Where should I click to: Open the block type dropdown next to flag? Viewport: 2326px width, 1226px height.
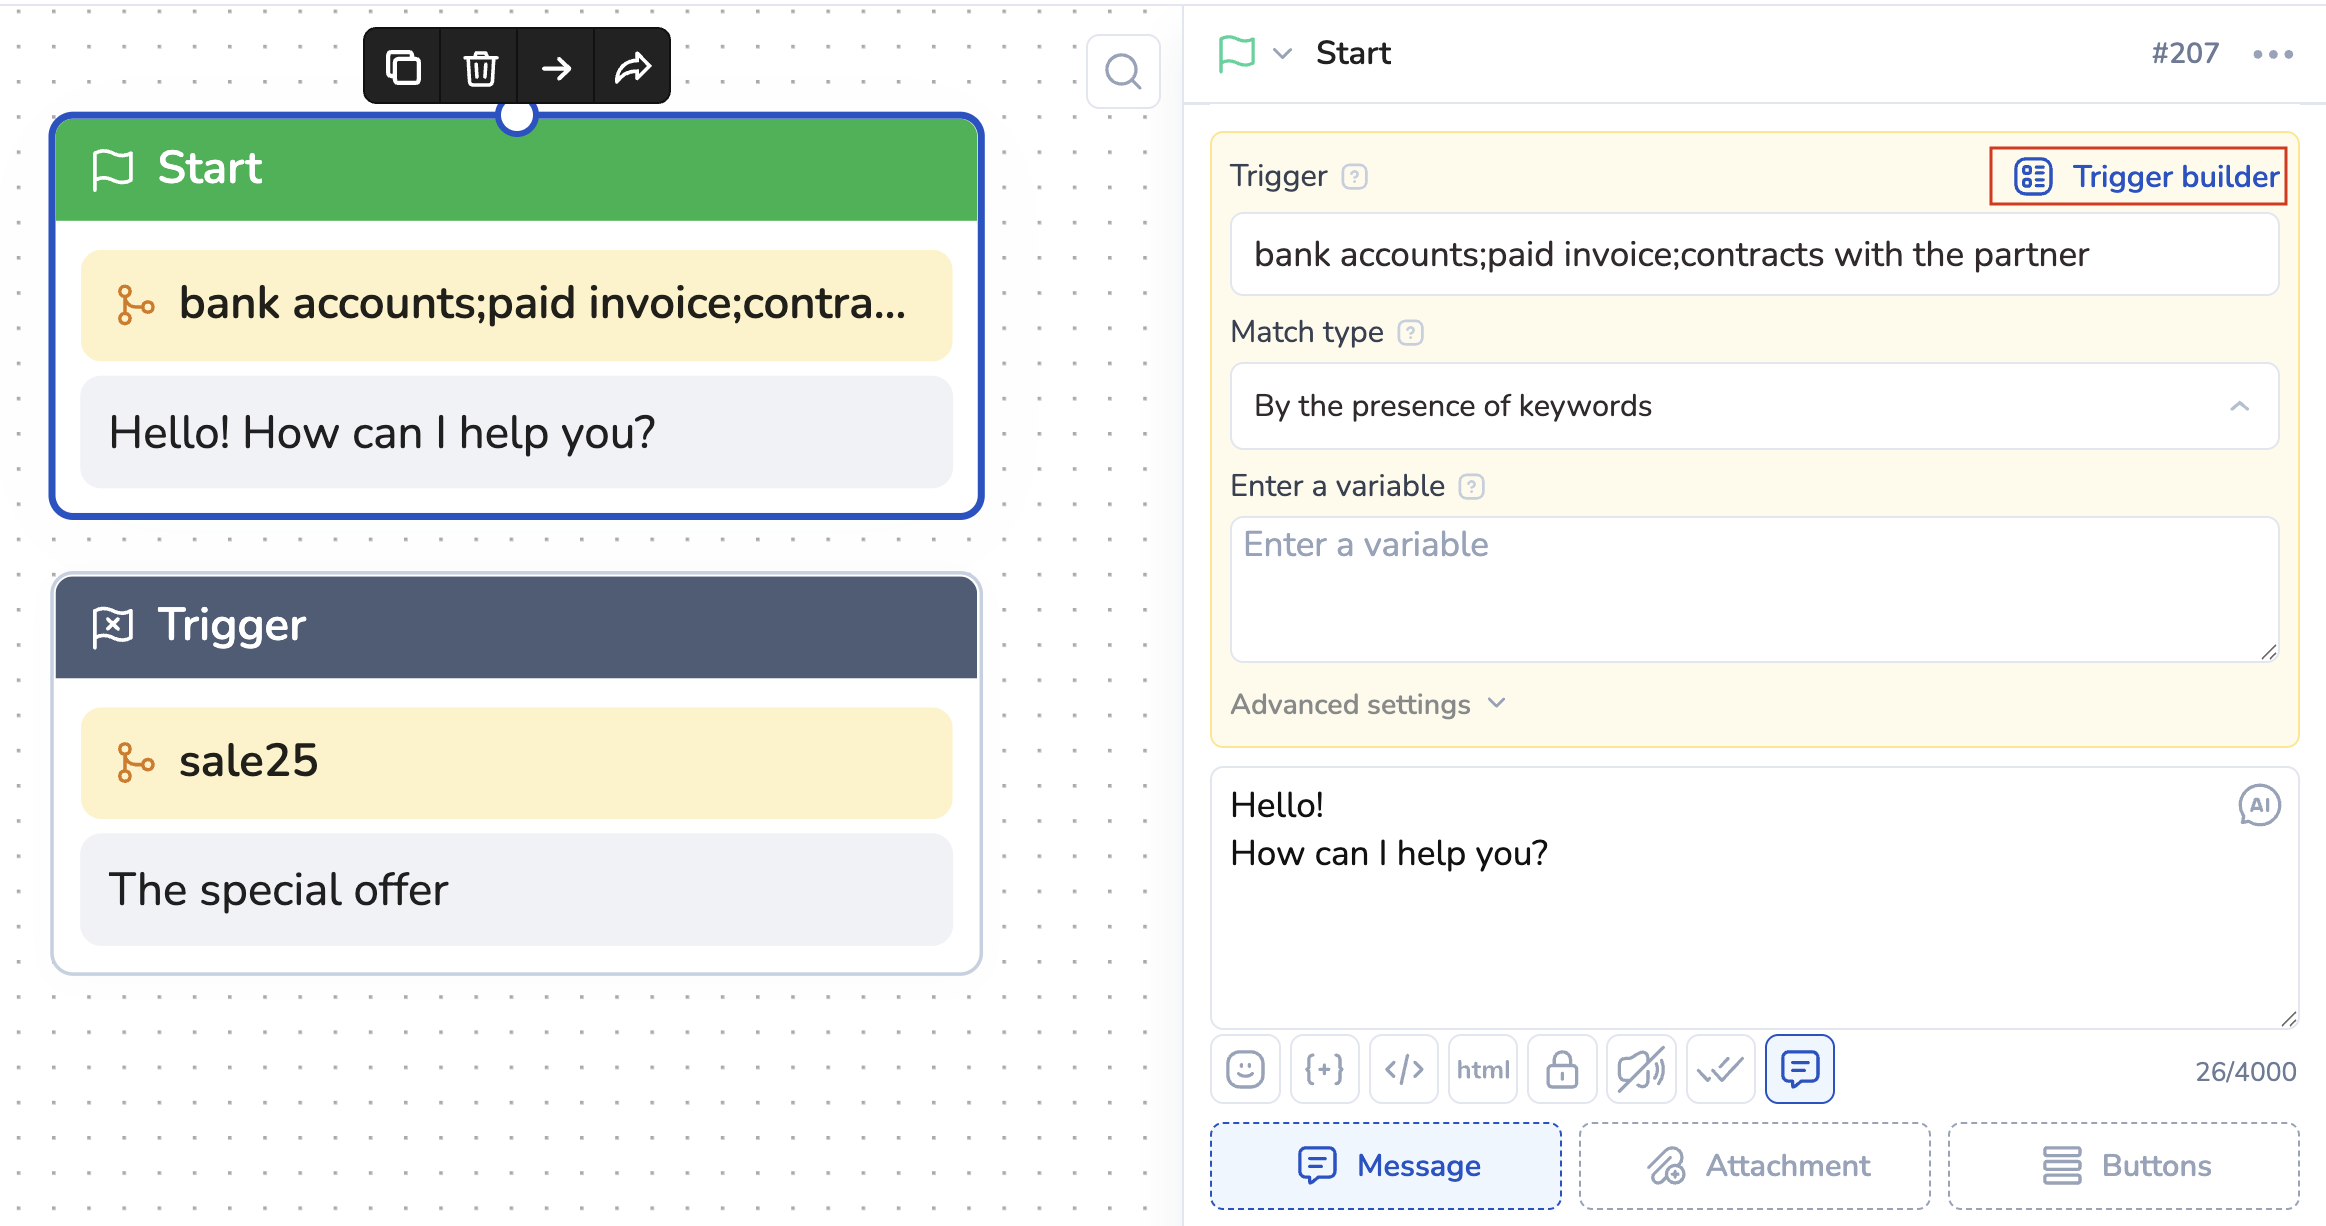[x=1282, y=53]
